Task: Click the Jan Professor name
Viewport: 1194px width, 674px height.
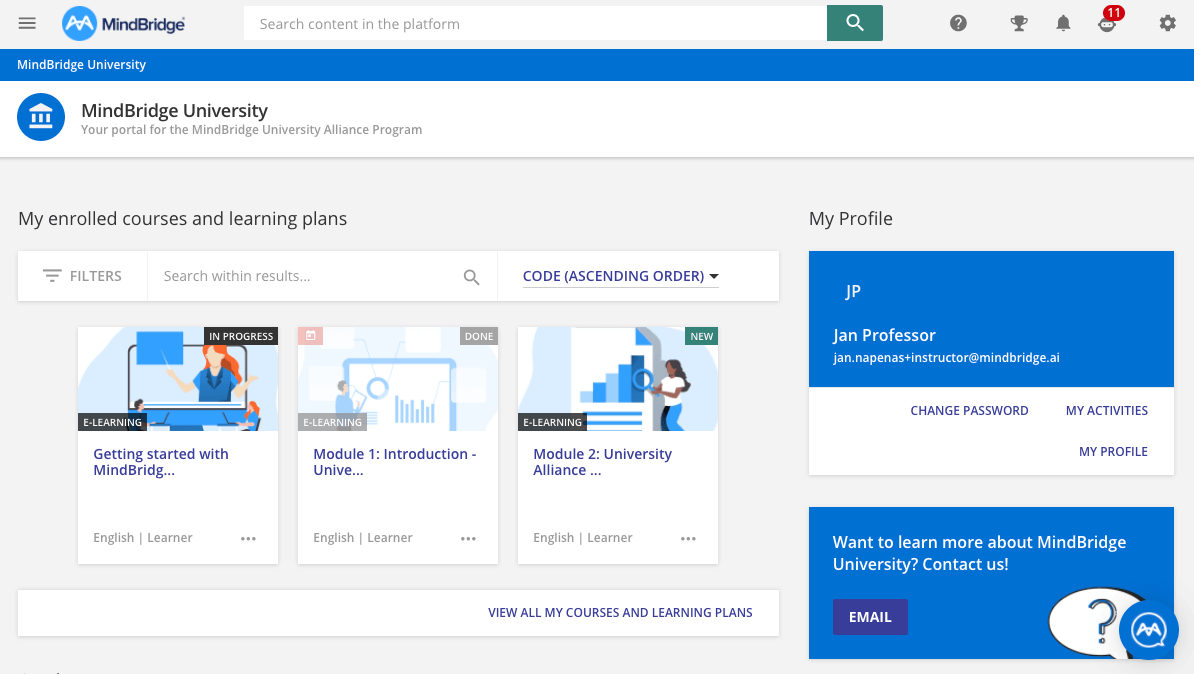Action: click(x=884, y=335)
